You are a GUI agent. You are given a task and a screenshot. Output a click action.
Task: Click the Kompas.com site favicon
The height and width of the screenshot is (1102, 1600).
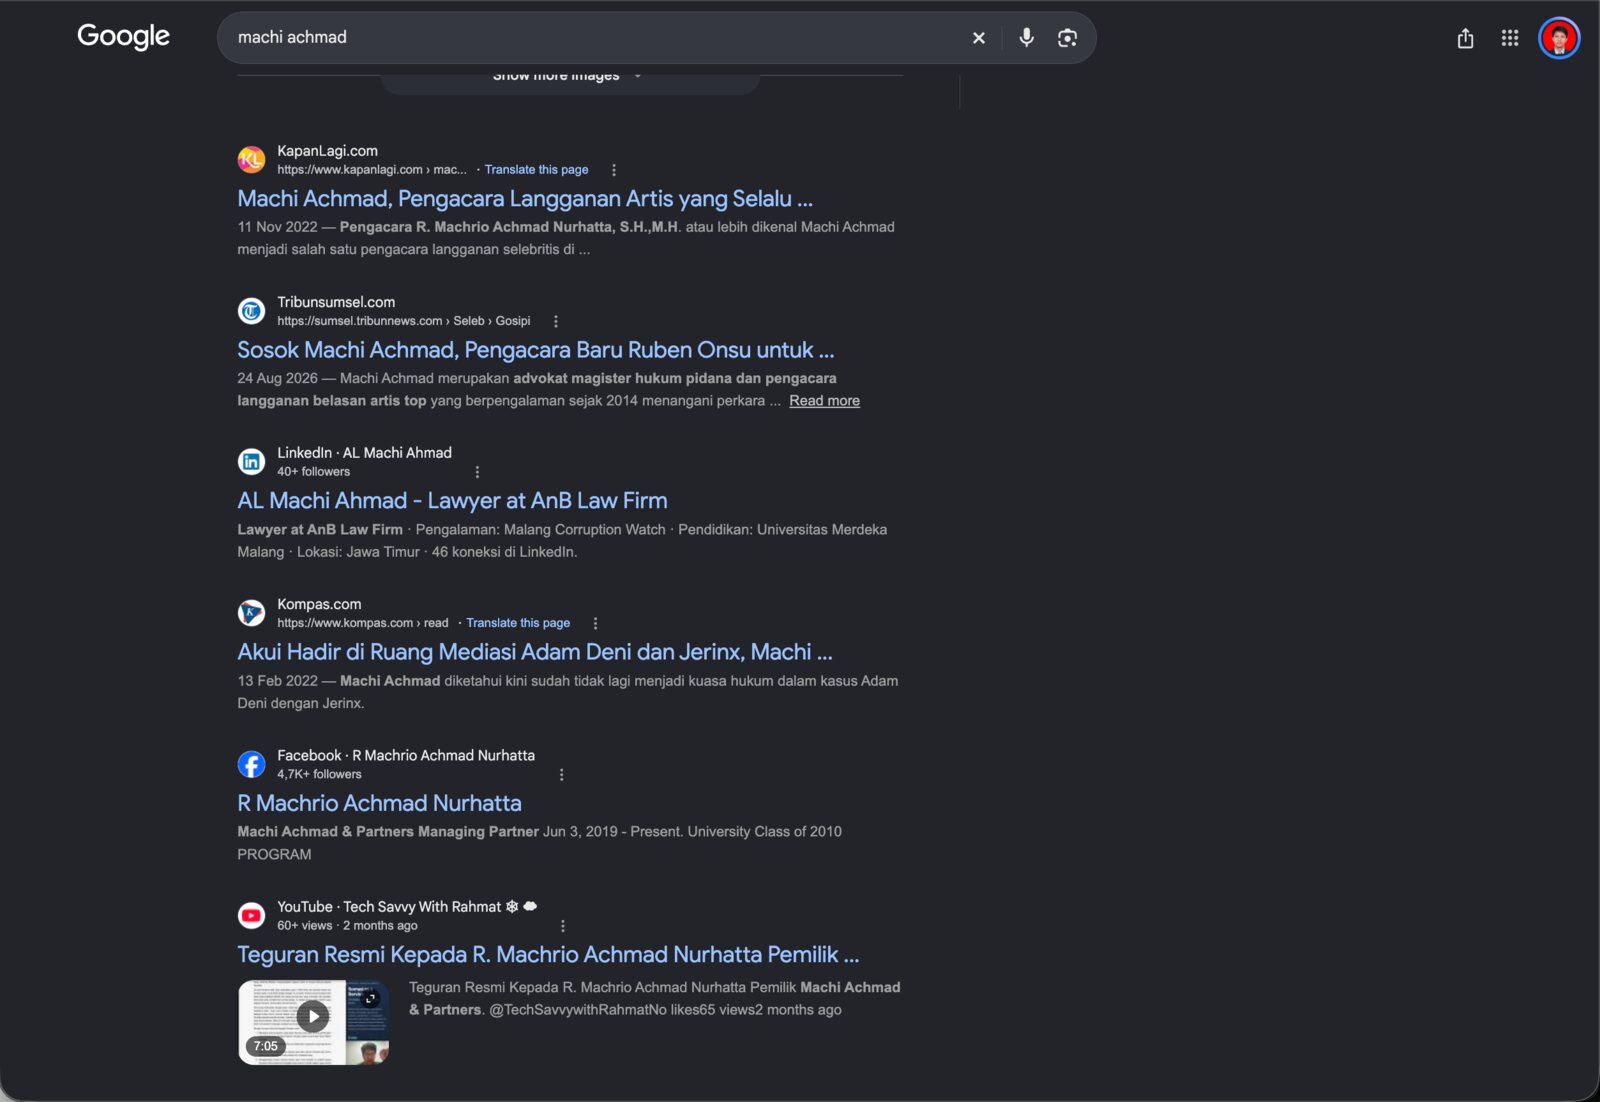(x=251, y=613)
